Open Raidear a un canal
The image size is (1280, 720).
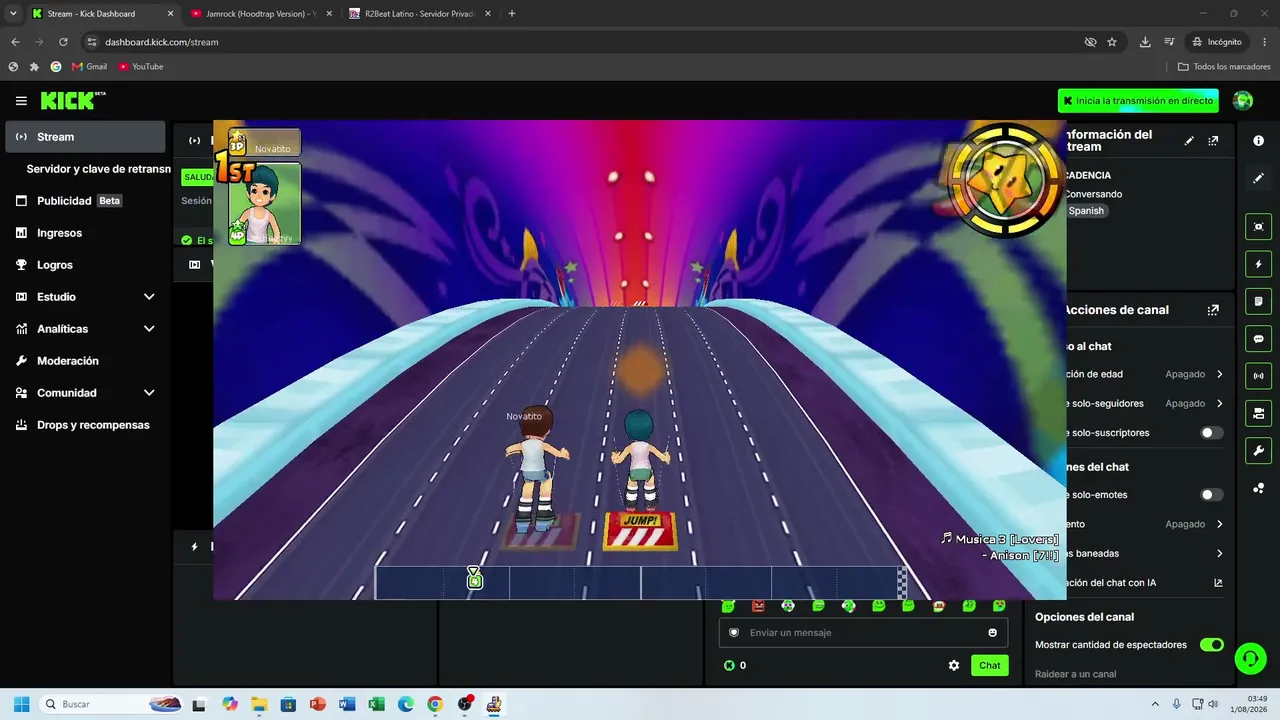pos(1076,674)
